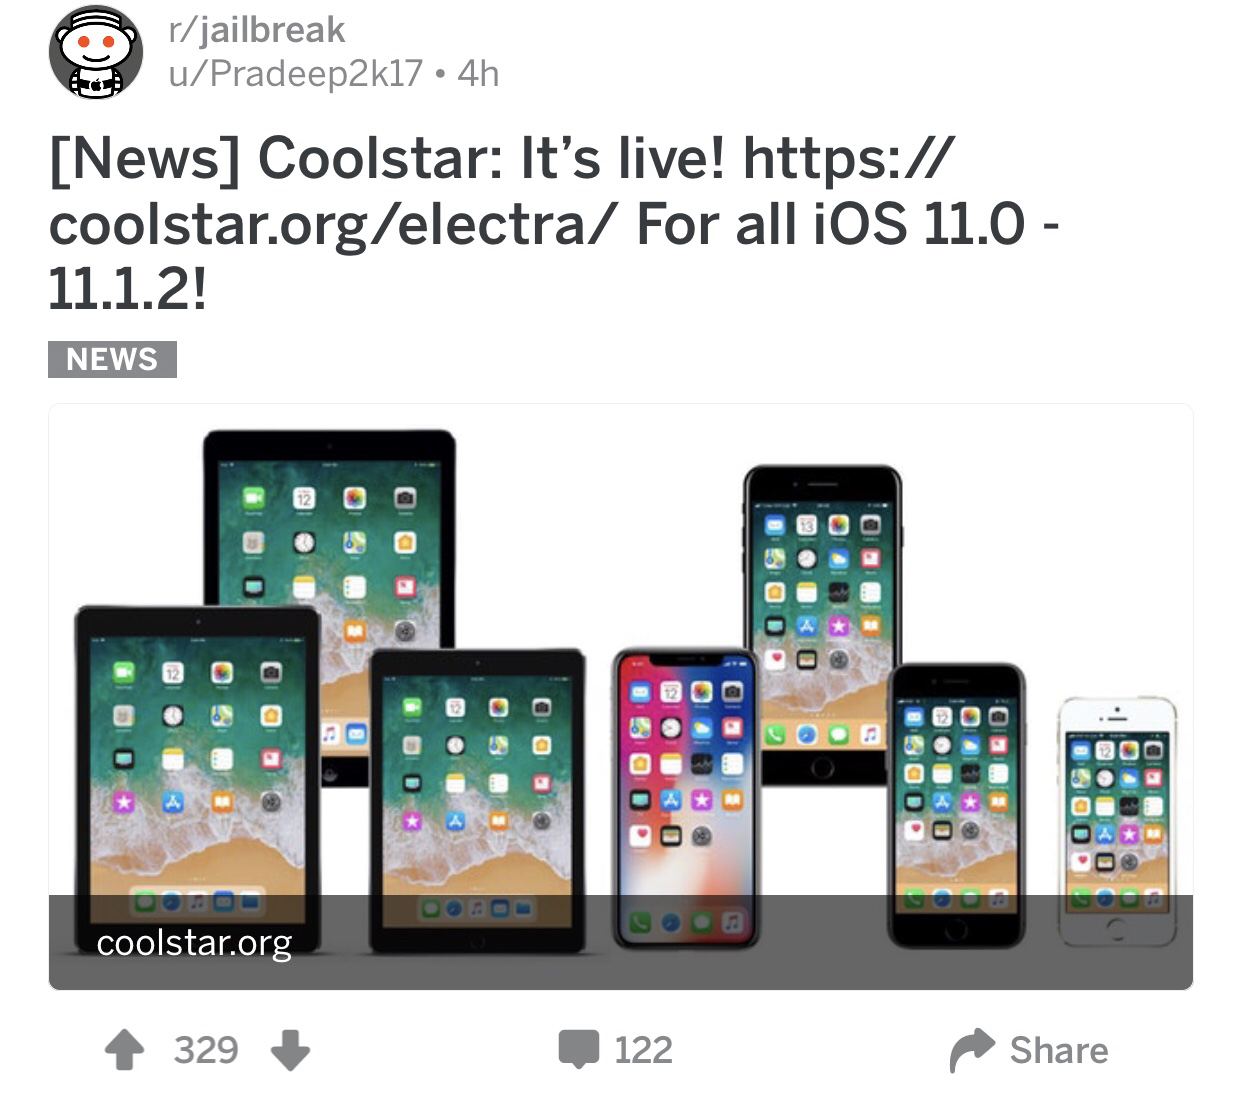Tap the white iPhone SE in the preview
Image resolution: width=1242 pixels, height=1100 pixels.
[1118, 821]
